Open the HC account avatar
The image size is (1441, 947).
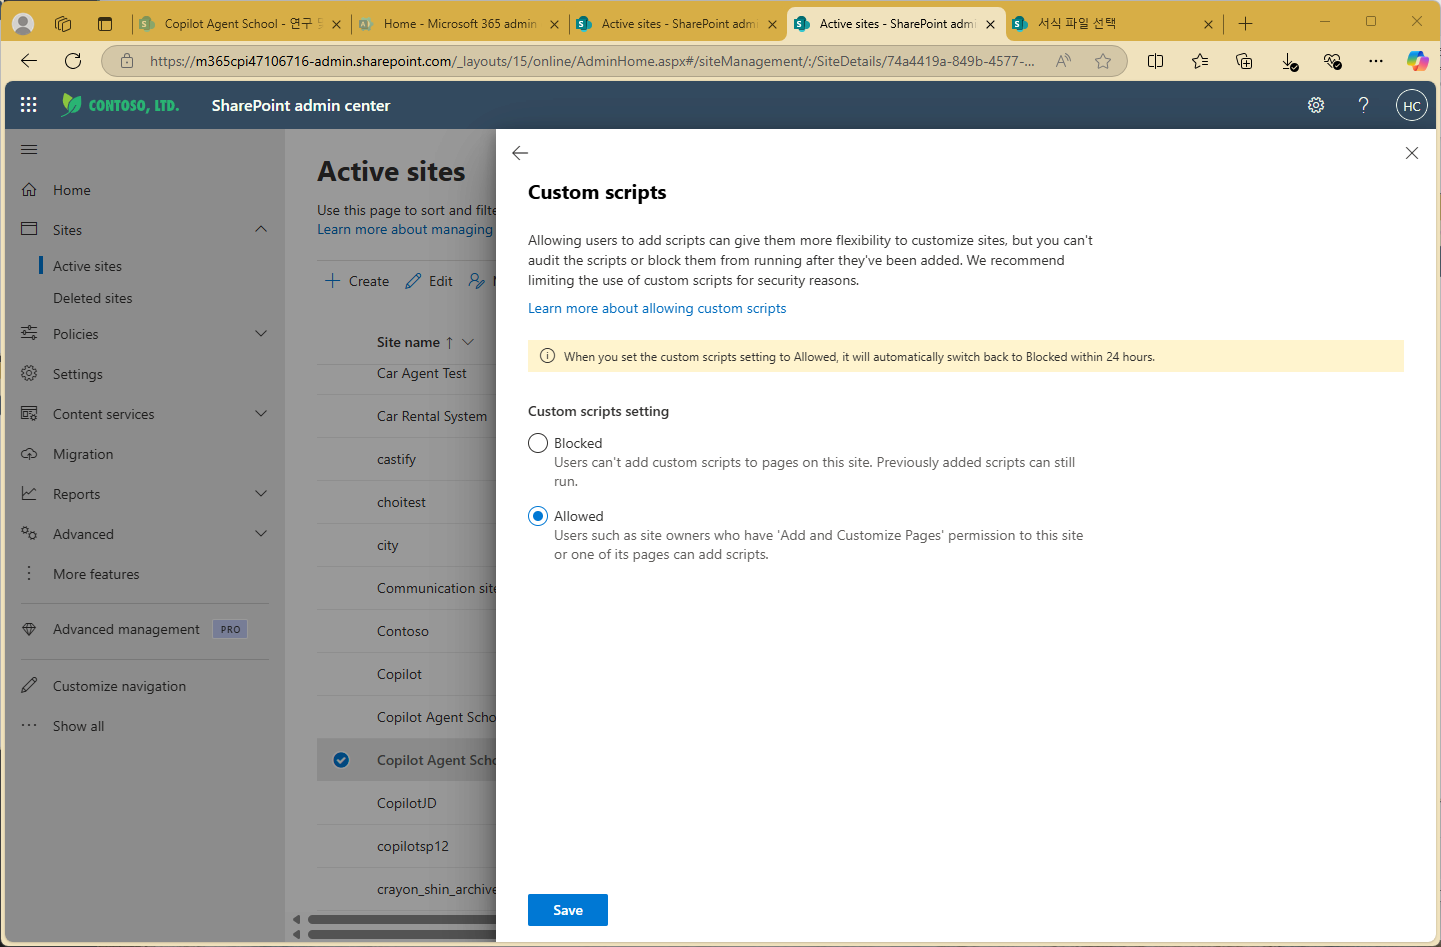(1411, 105)
